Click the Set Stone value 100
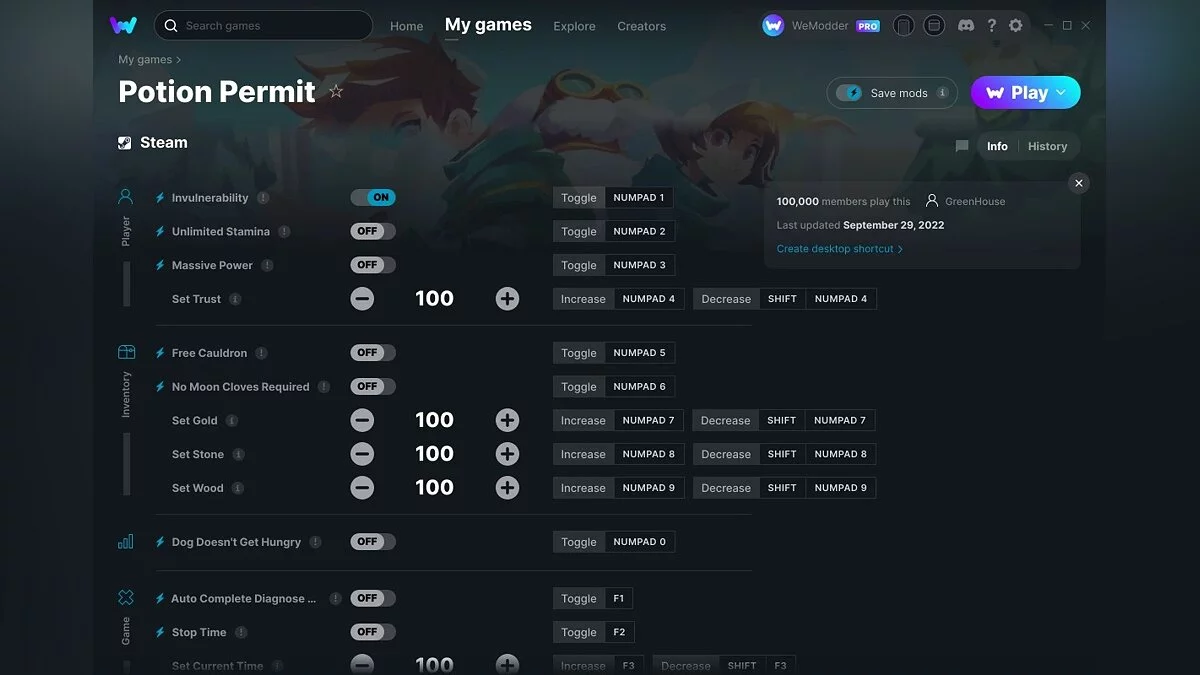 [434, 454]
